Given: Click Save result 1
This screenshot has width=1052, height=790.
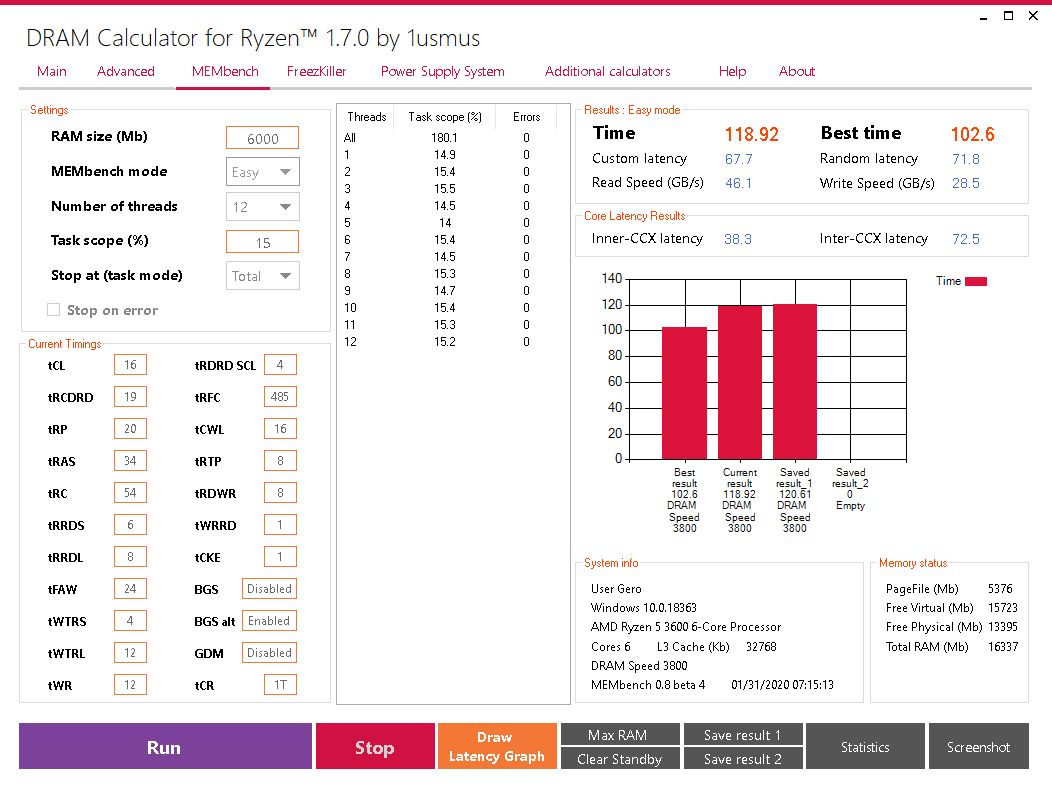Looking at the screenshot, I should pos(743,734).
